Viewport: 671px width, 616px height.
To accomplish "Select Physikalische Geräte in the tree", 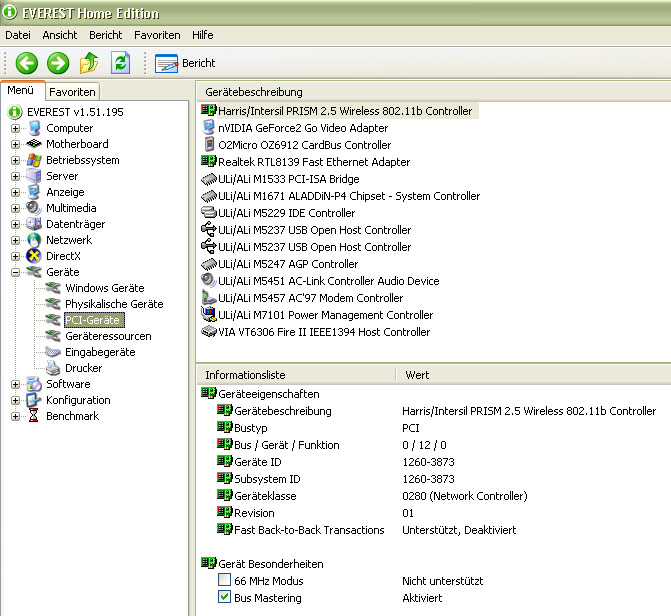I will pos(114,304).
